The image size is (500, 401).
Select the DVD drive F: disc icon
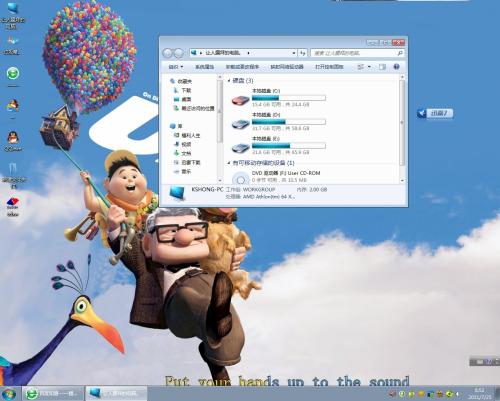click(x=240, y=178)
